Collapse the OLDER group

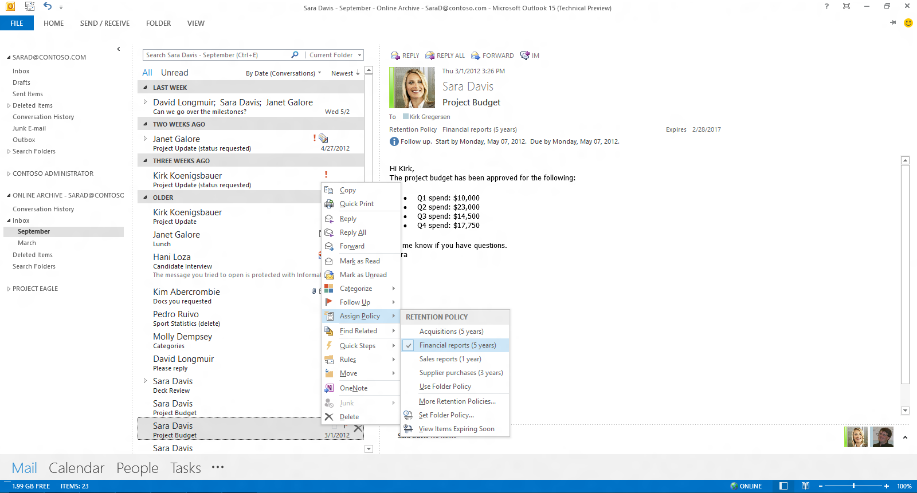pos(146,197)
